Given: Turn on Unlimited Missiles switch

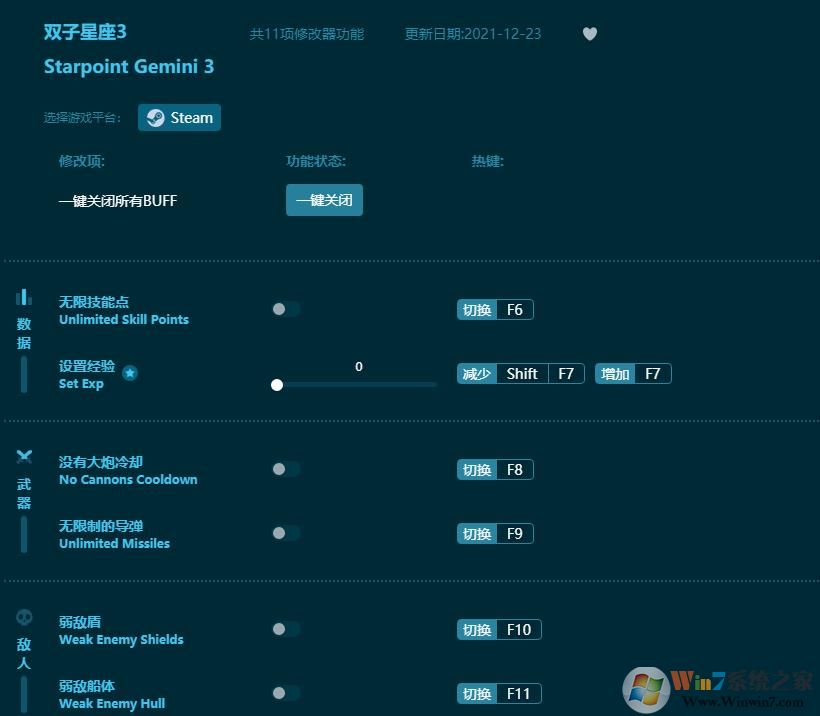Looking at the screenshot, I should (x=286, y=533).
